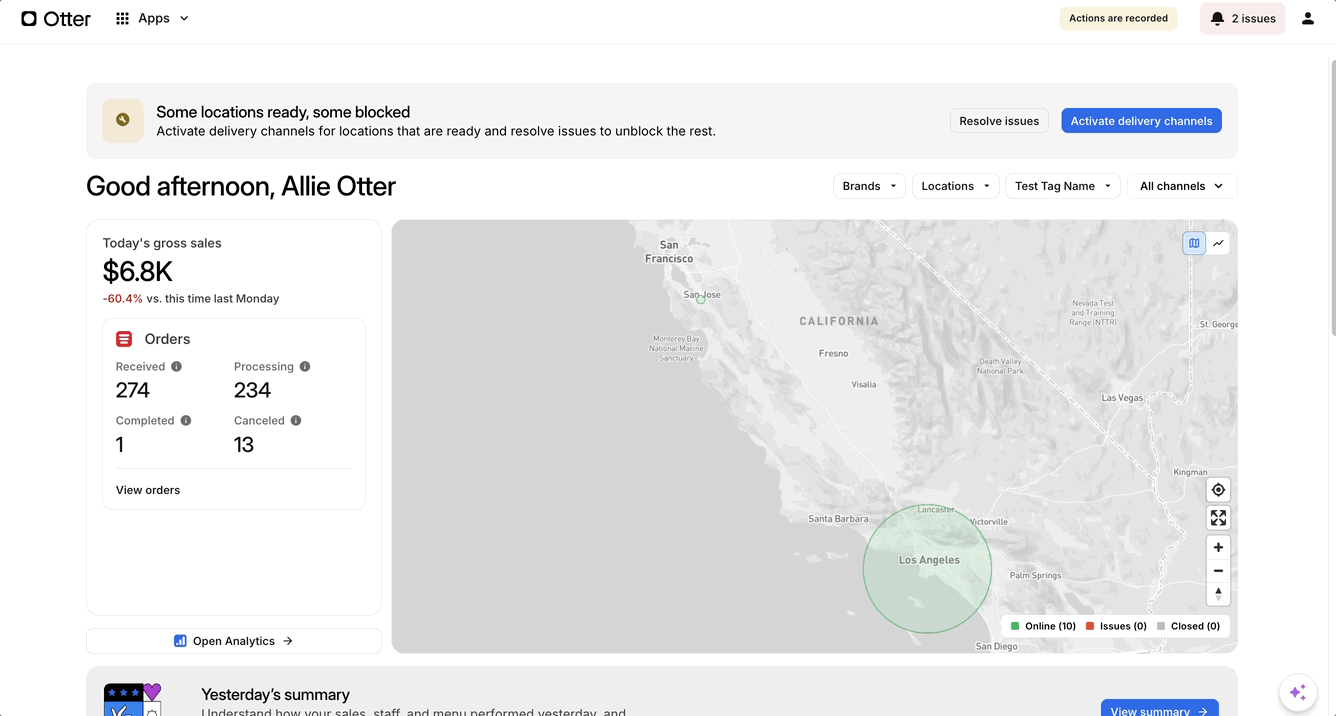Zoom in on the map
The height and width of the screenshot is (716, 1336).
pyautogui.click(x=1218, y=547)
